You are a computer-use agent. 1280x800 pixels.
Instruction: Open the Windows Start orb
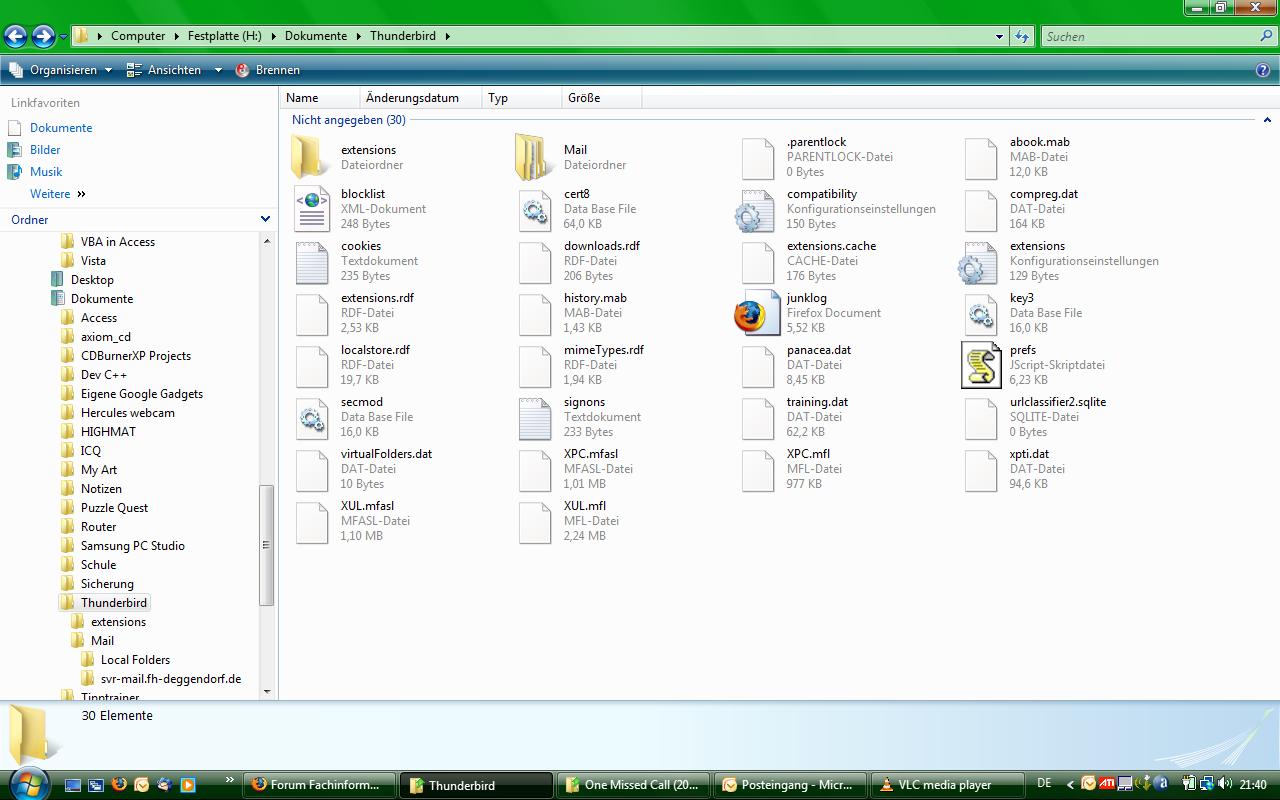(27, 782)
